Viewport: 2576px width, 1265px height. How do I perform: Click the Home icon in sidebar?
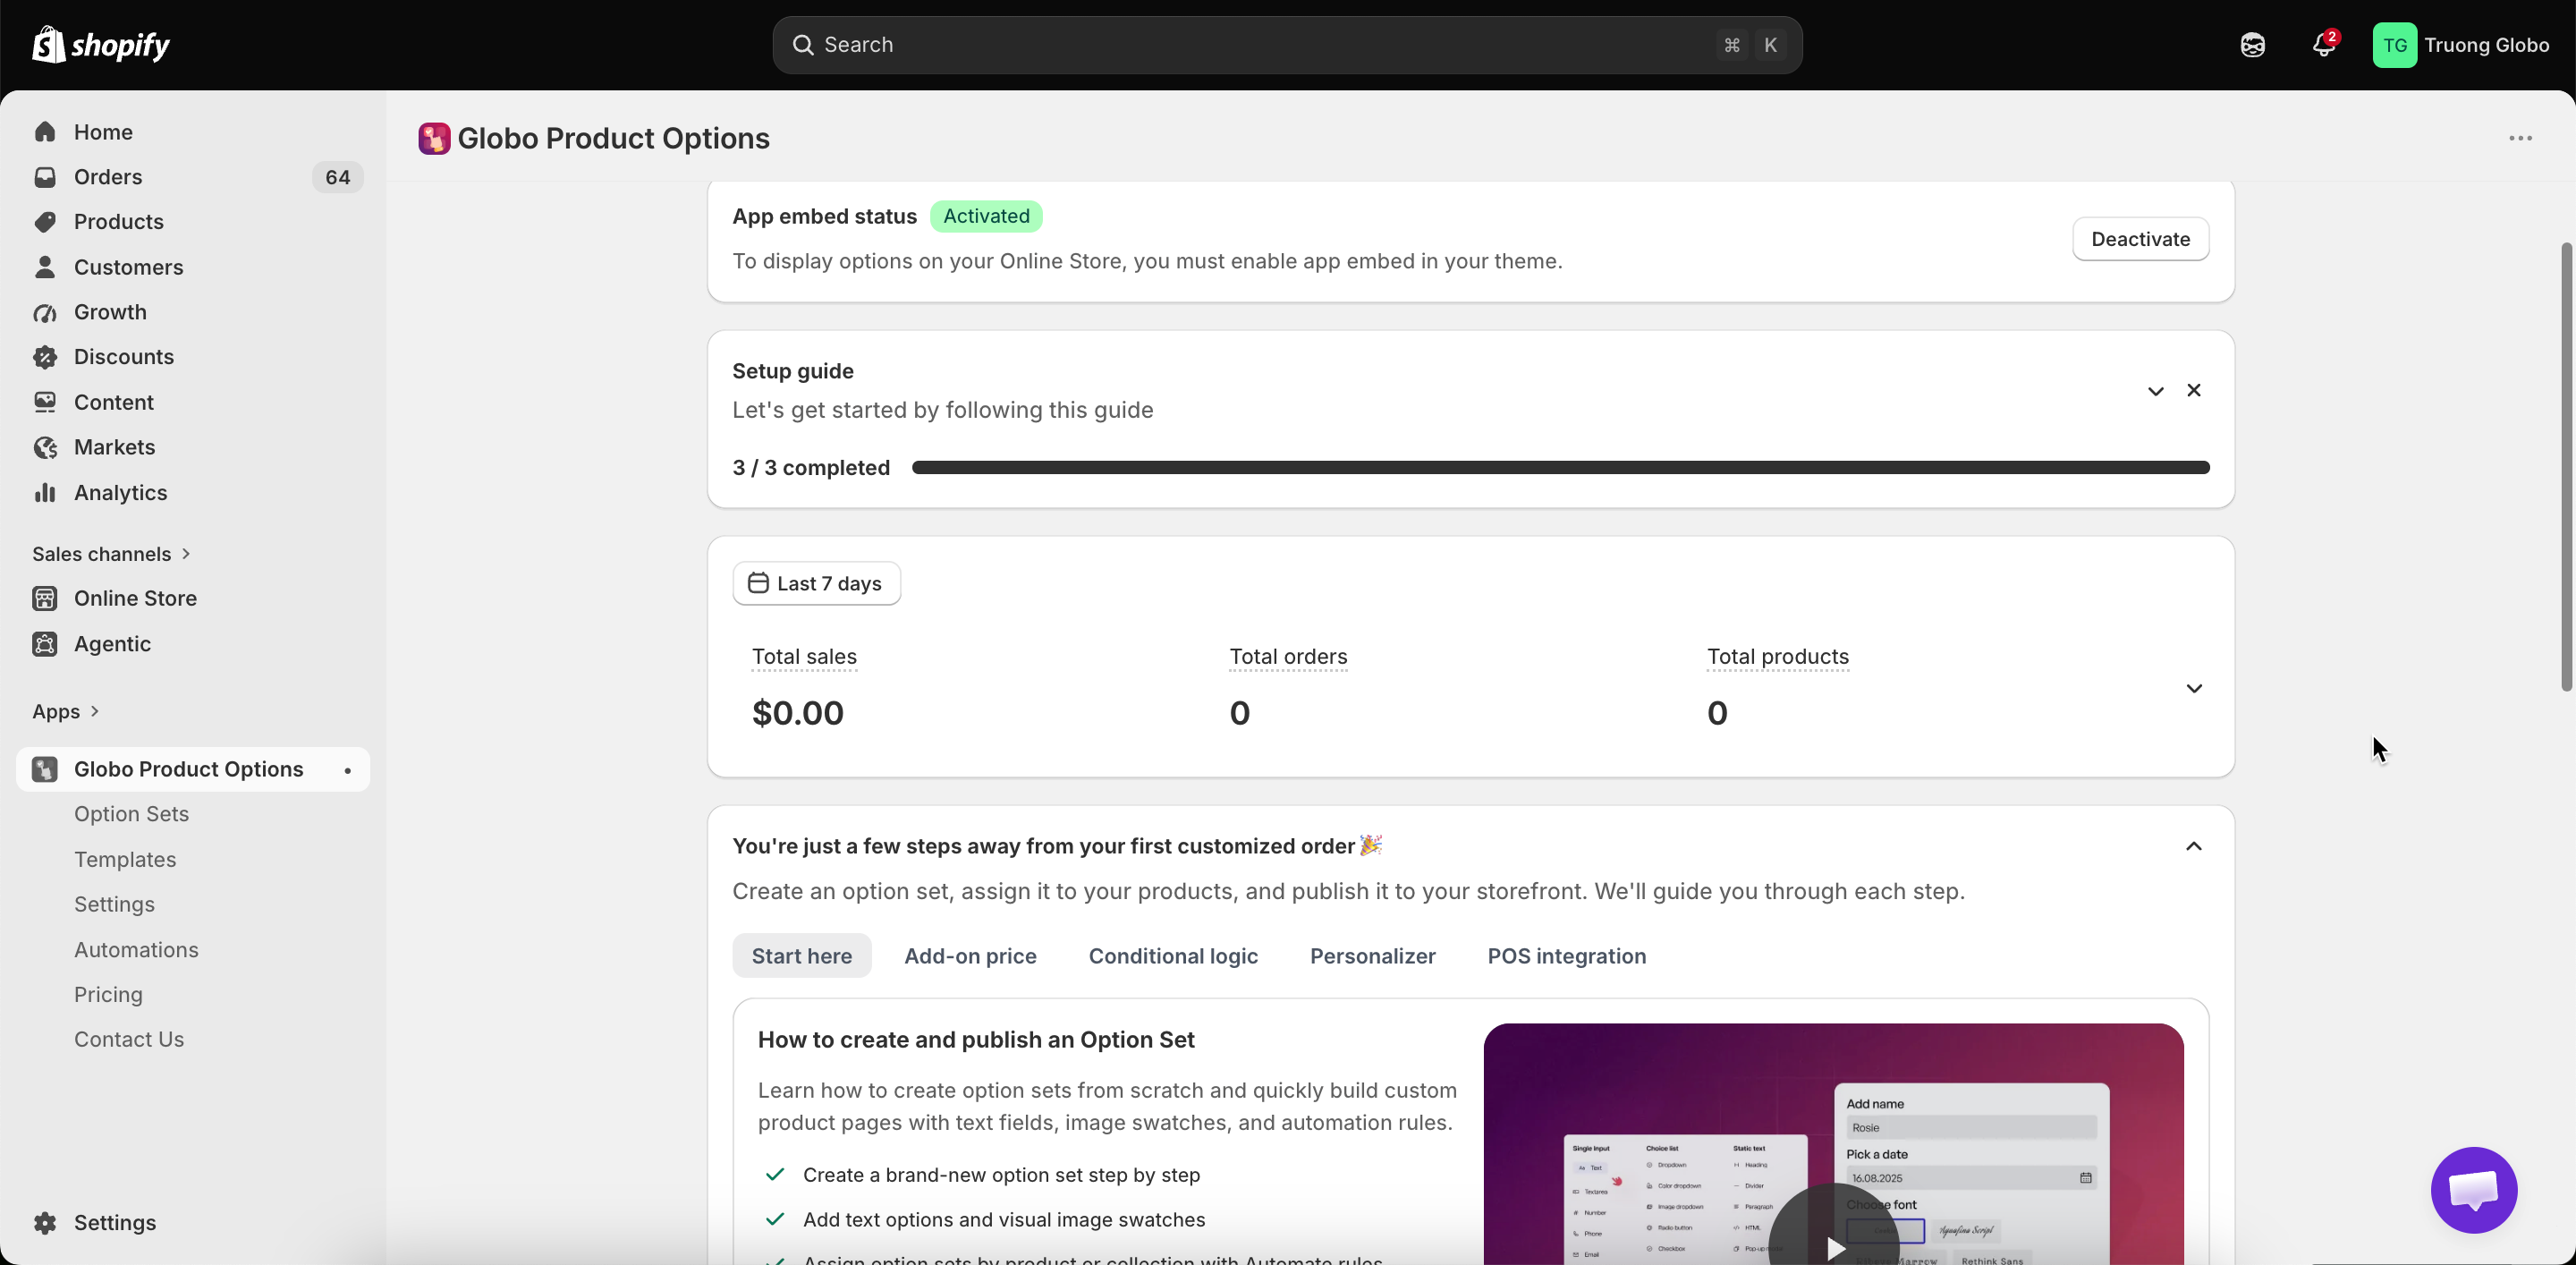tap(45, 132)
